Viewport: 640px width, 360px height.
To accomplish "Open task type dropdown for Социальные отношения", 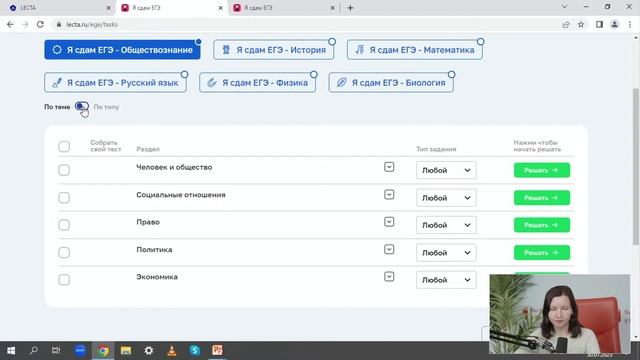I will (446, 198).
